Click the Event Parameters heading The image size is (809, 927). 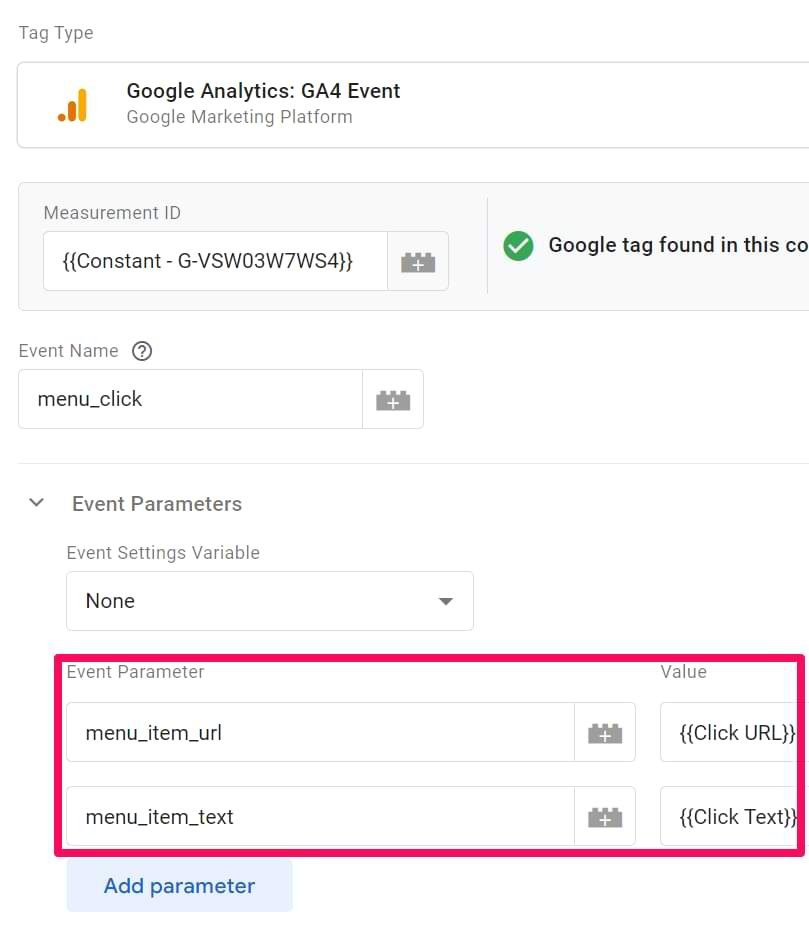pyautogui.click(x=156, y=503)
